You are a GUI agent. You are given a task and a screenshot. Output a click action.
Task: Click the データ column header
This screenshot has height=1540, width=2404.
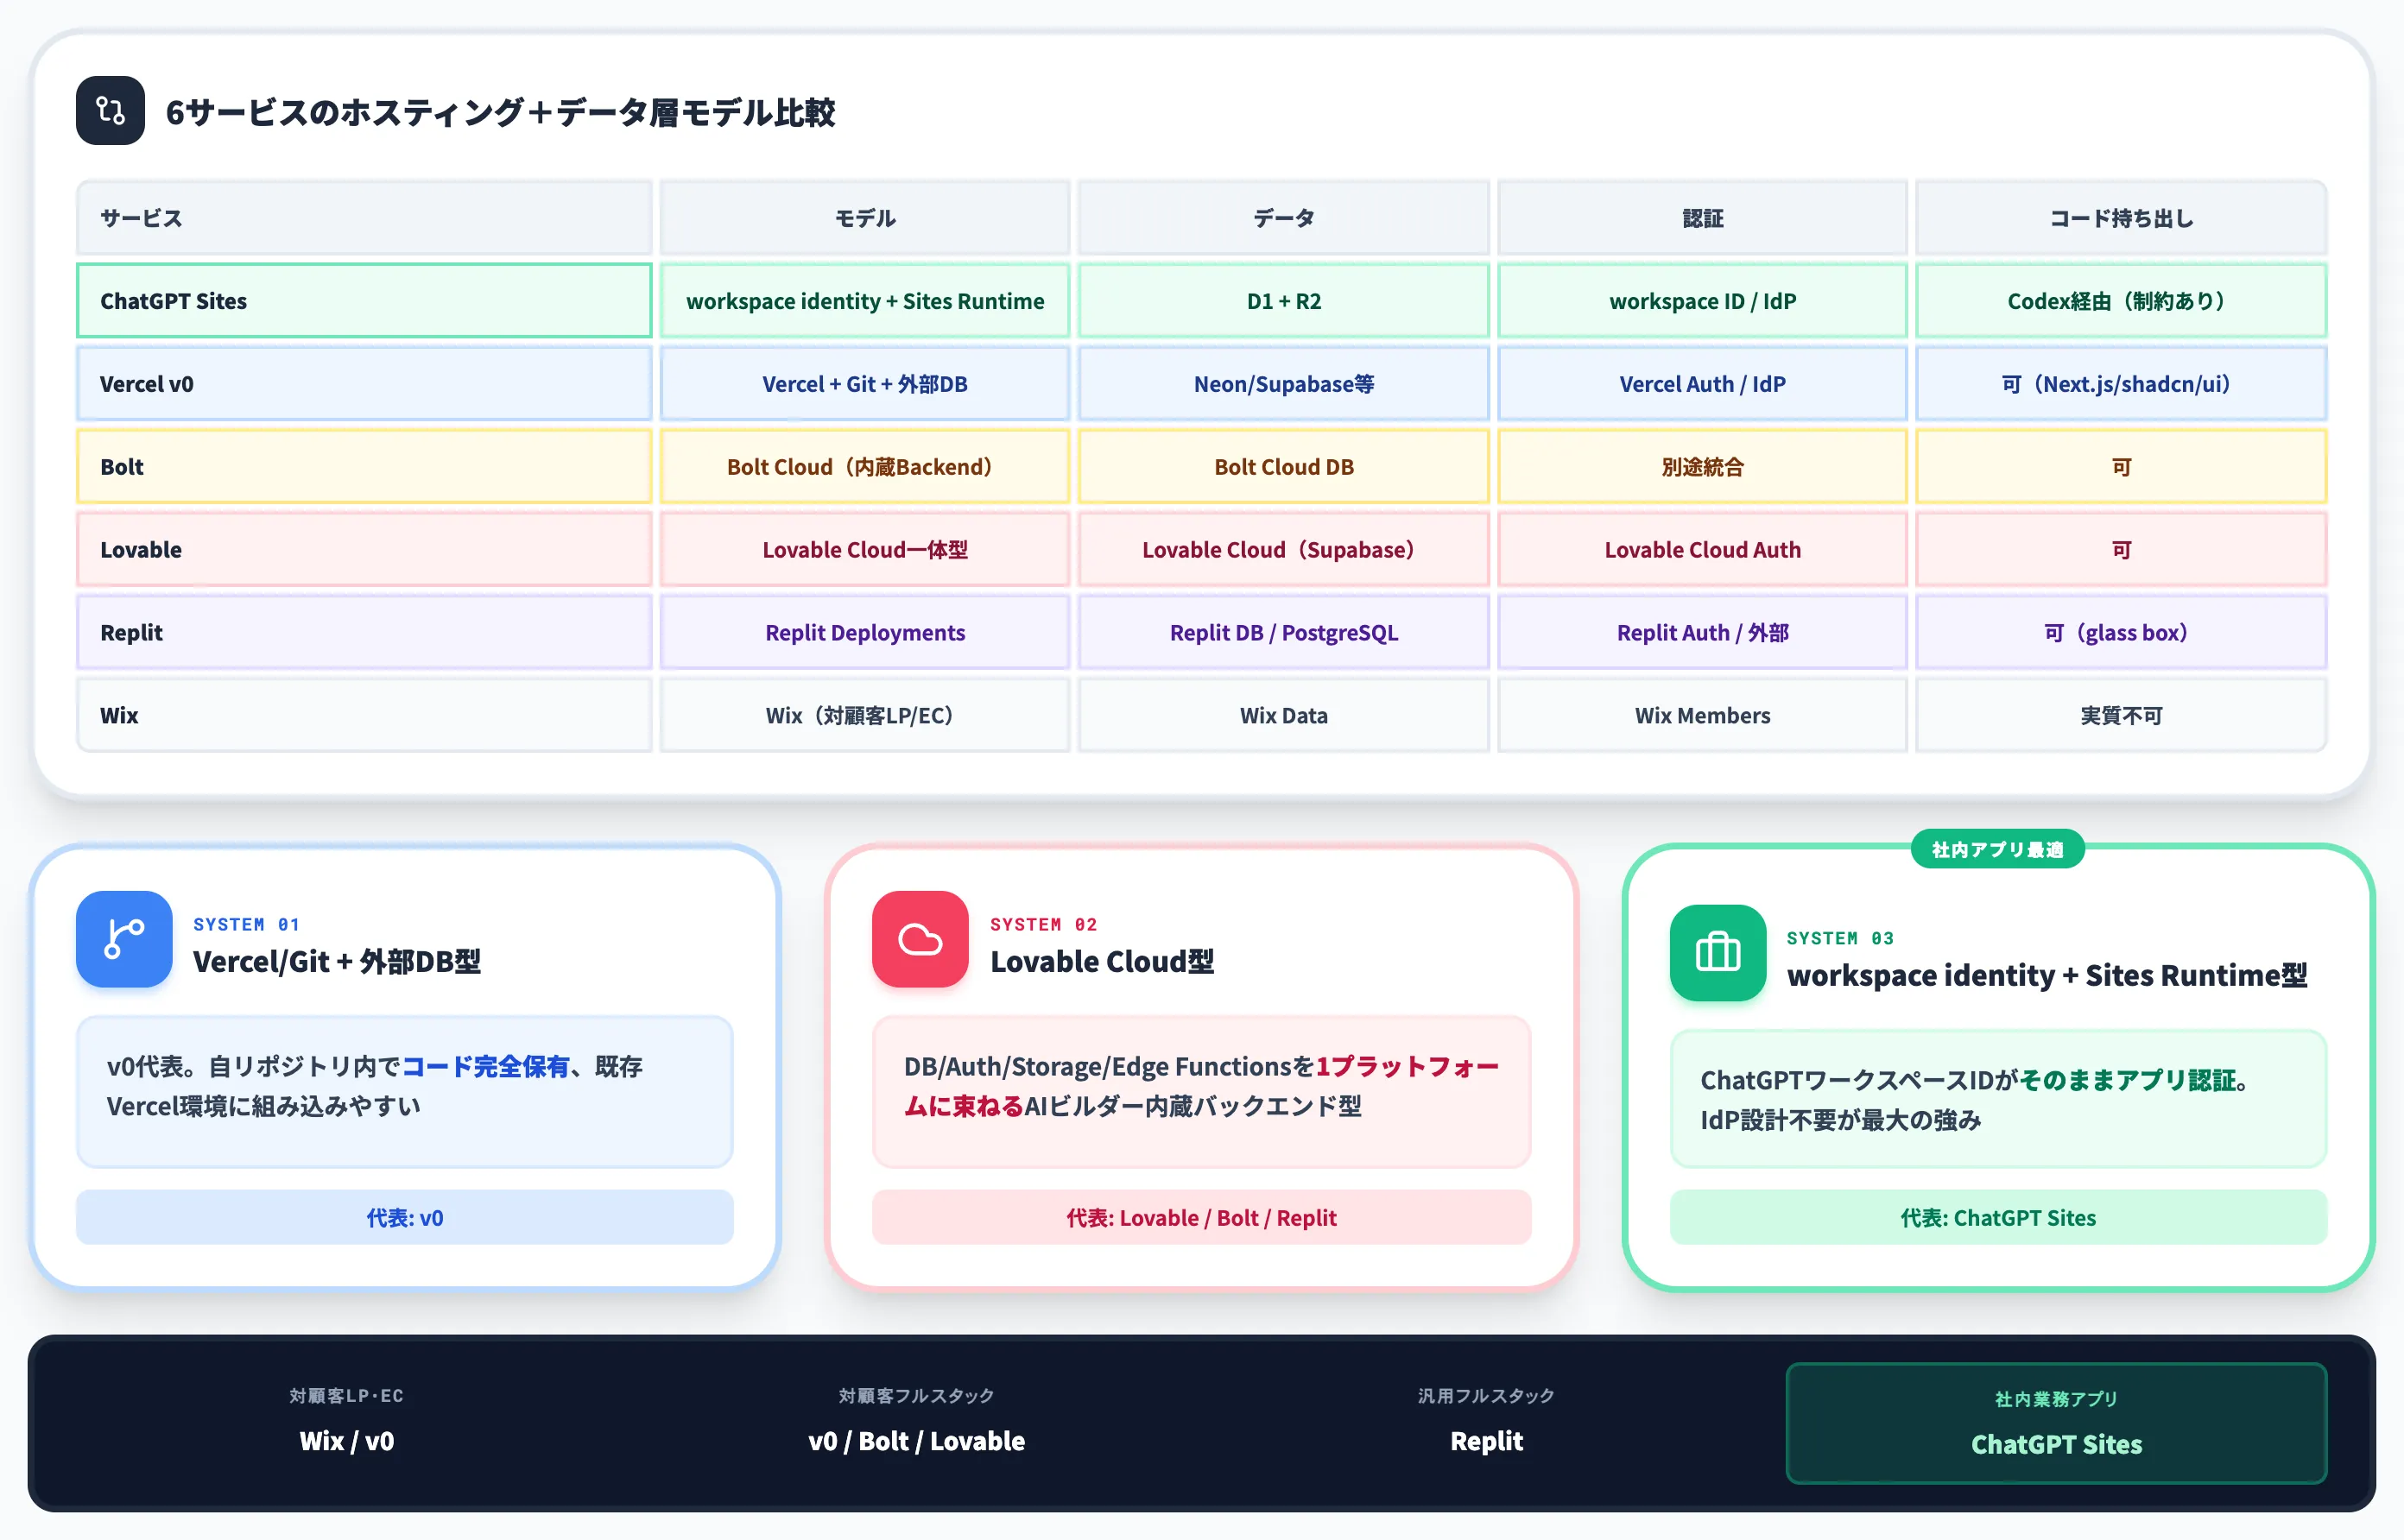click(x=1284, y=218)
